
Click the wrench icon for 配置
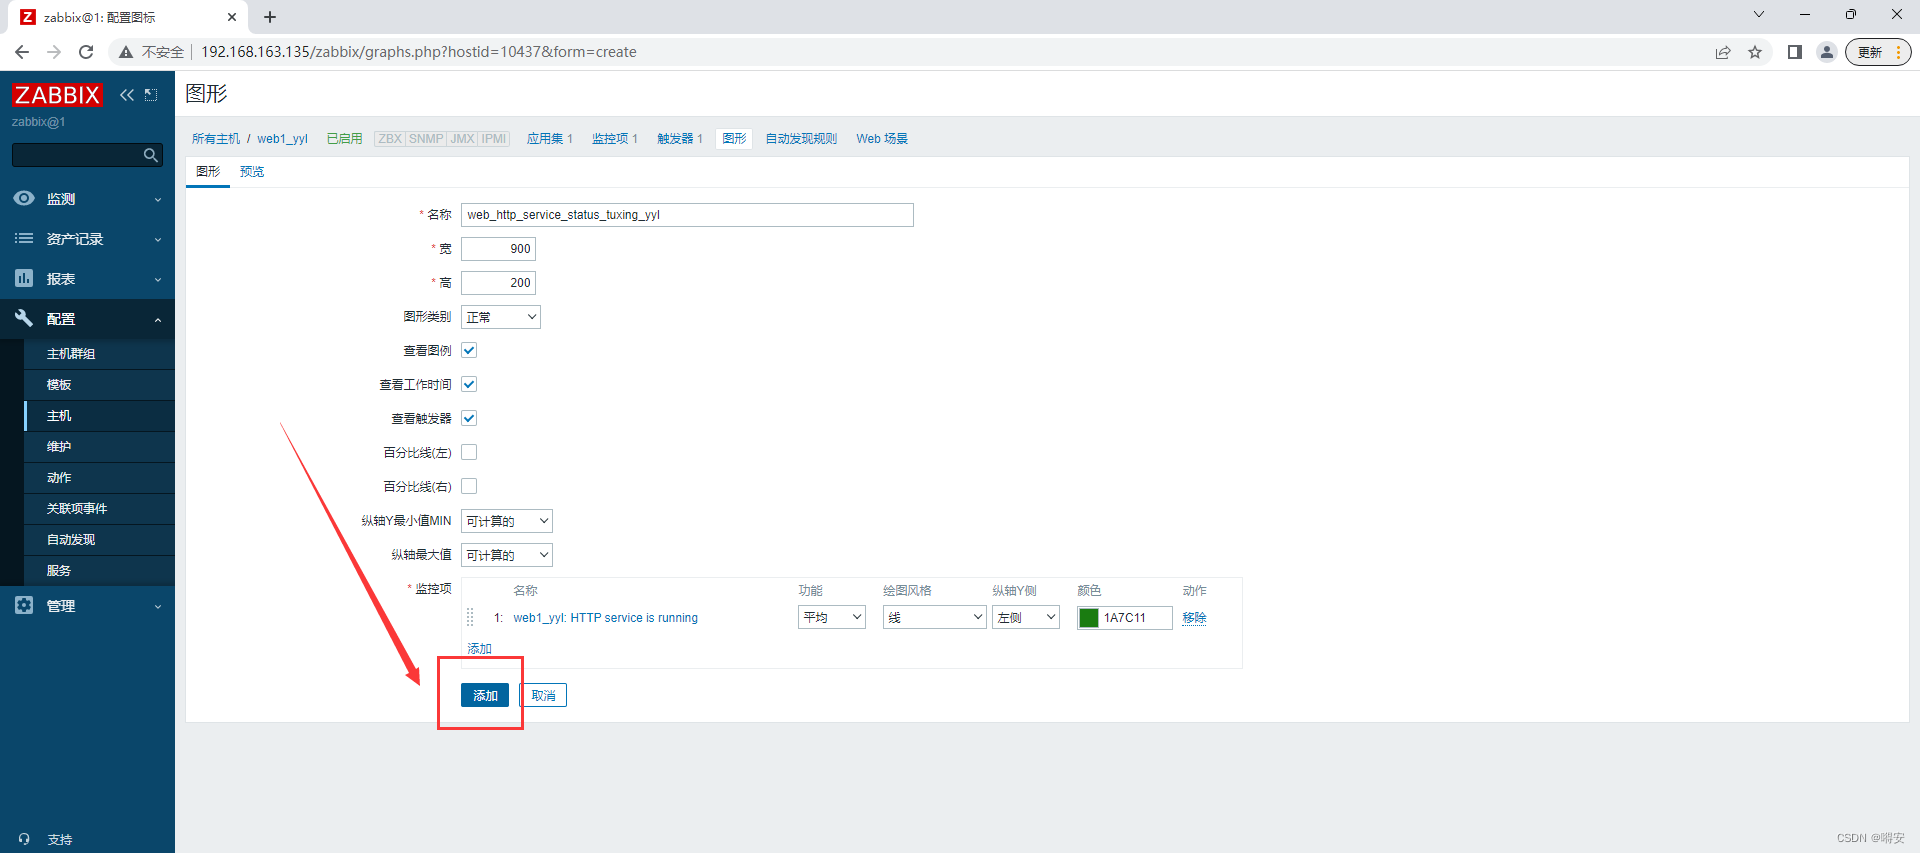point(24,318)
